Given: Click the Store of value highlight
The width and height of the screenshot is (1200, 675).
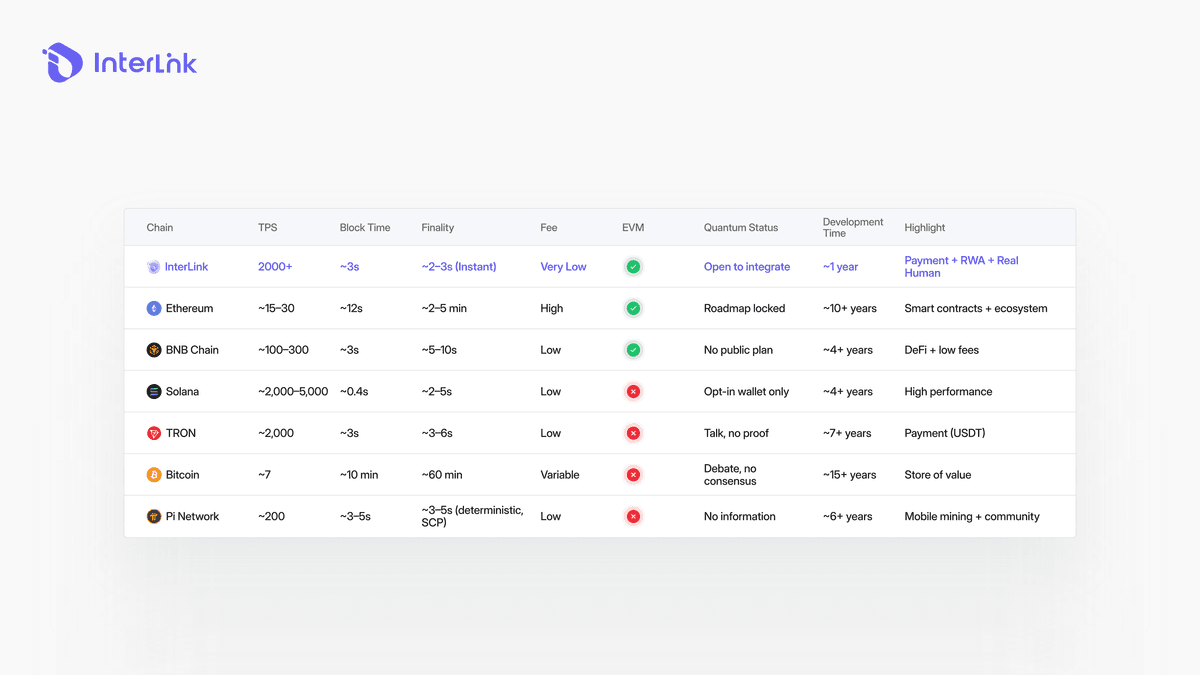Looking at the screenshot, I should point(938,475).
